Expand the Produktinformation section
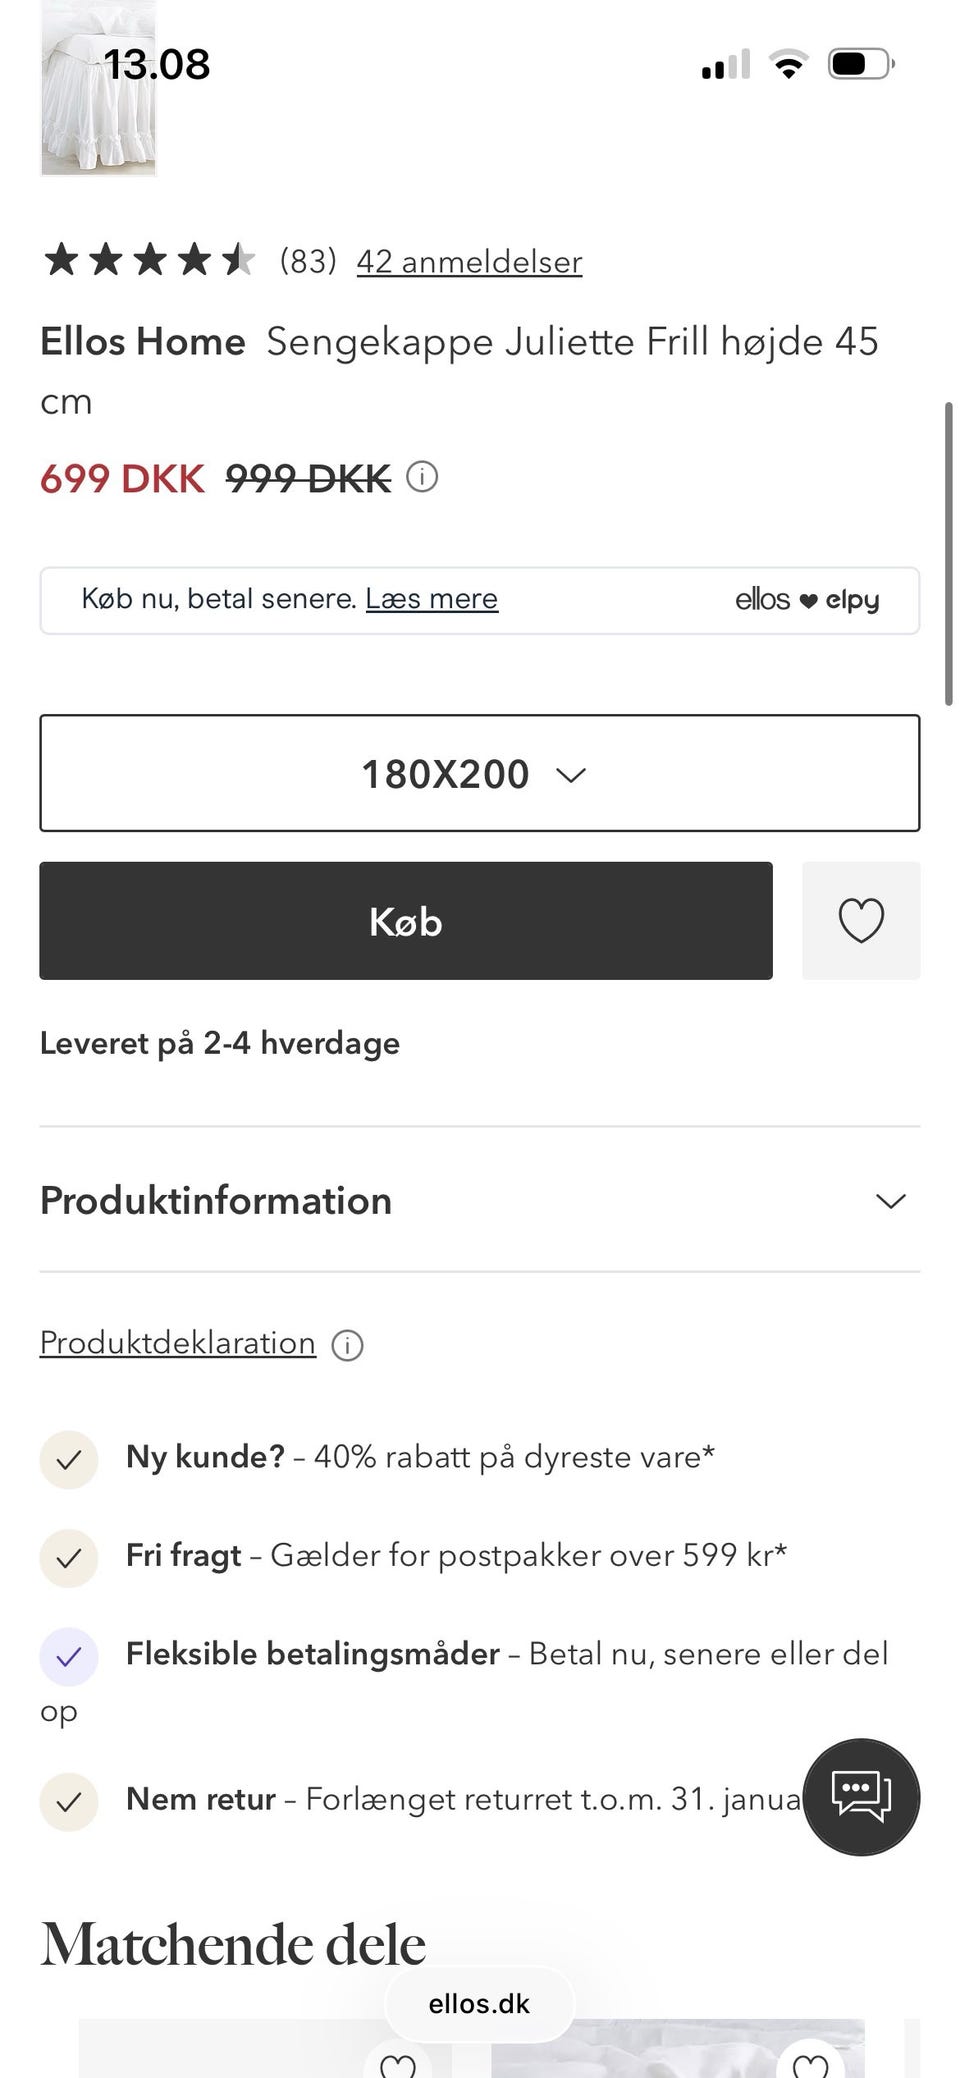The width and height of the screenshot is (960, 2078). pyautogui.click(x=216, y=1200)
